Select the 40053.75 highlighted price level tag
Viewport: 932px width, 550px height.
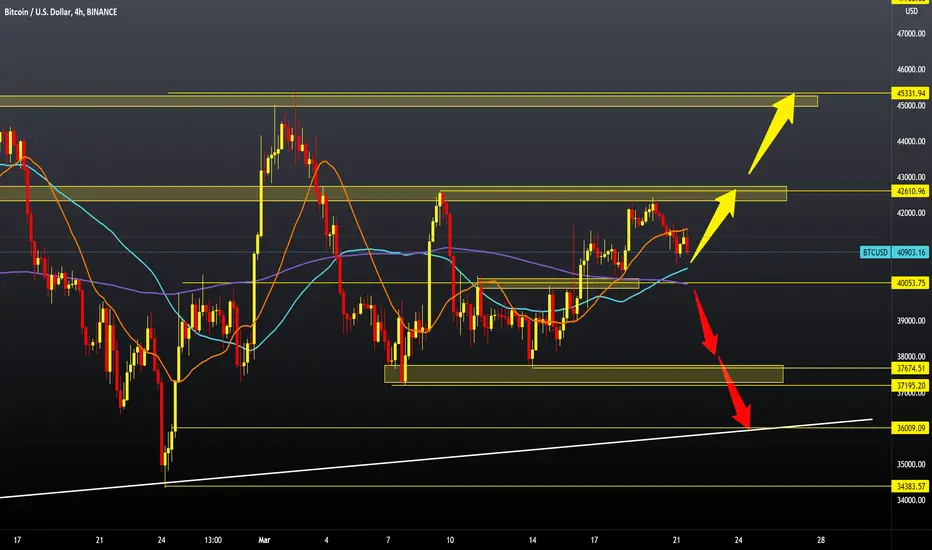pos(911,283)
